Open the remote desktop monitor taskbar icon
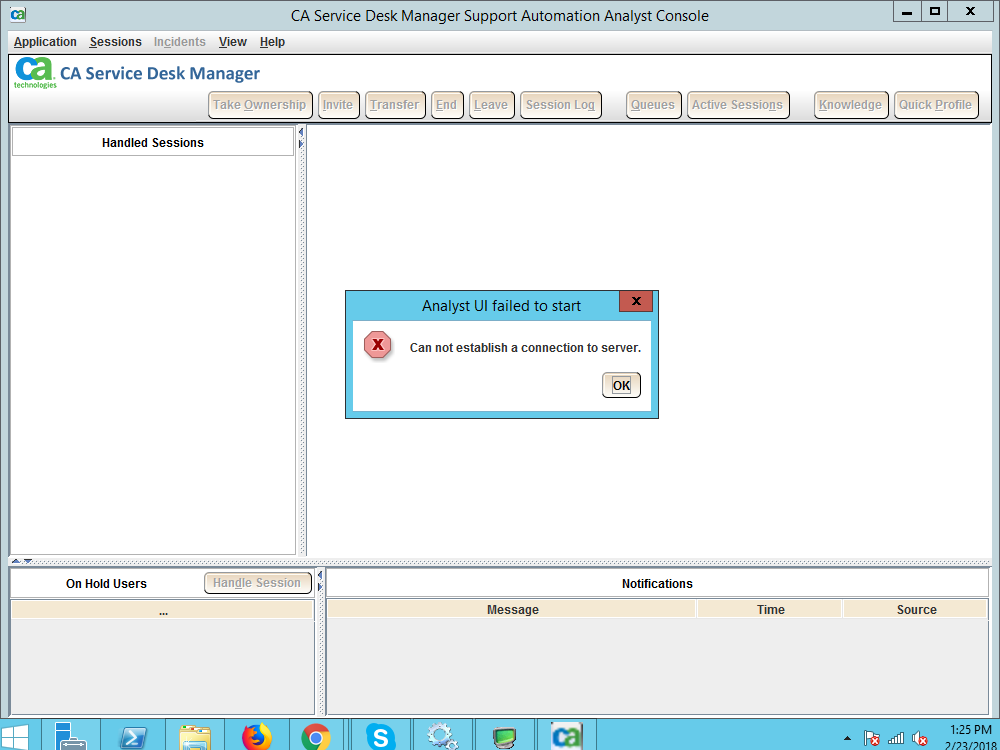This screenshot has height=750, width=1000. pos(505,735)
